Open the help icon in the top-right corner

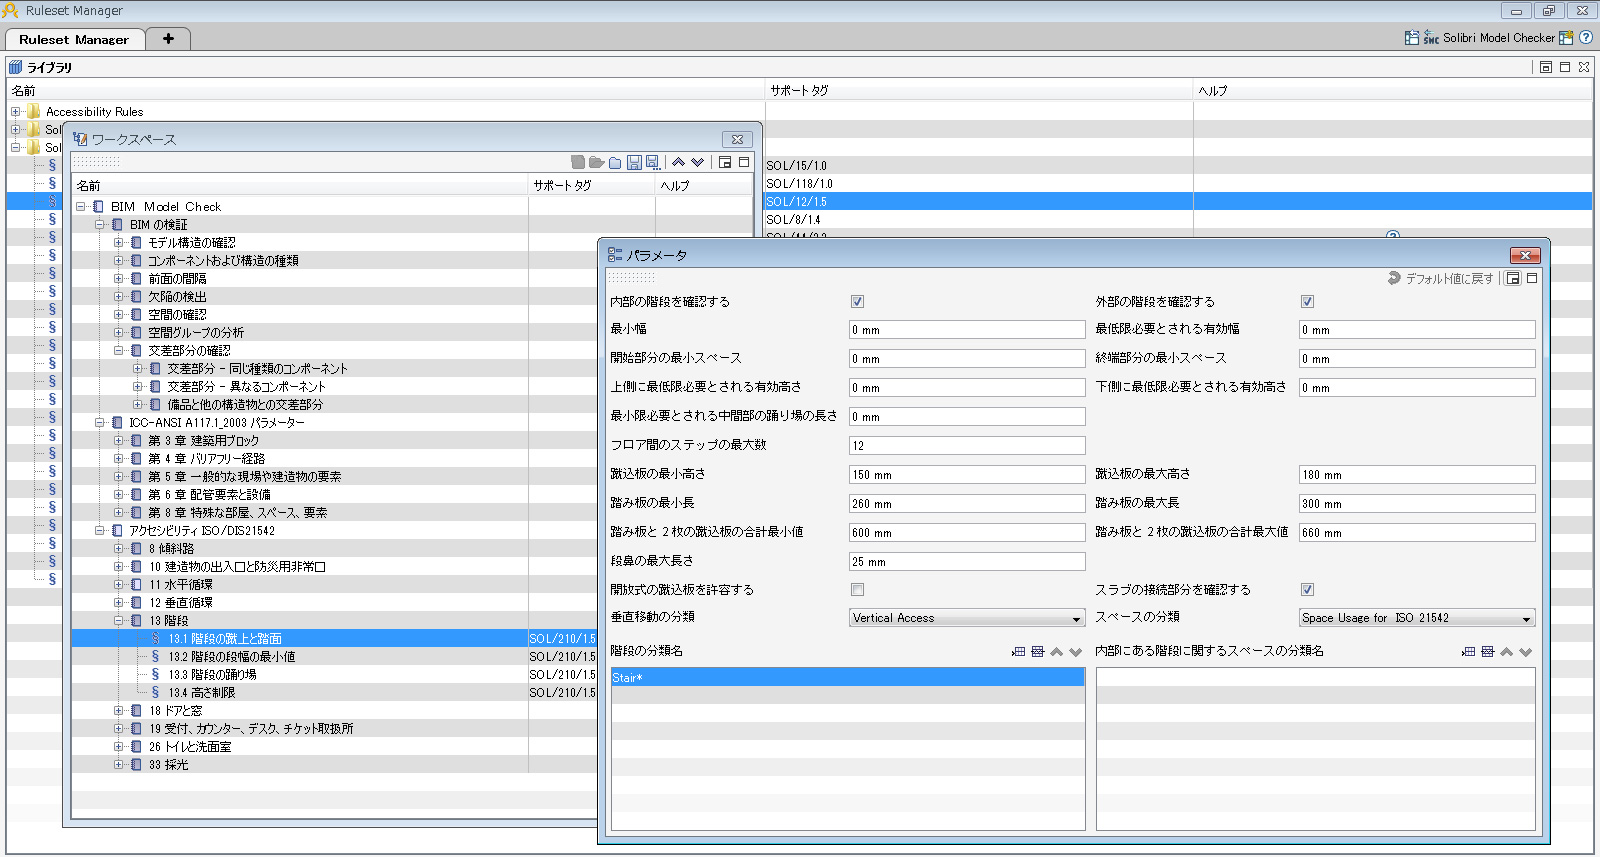(x=1585, y=37)
